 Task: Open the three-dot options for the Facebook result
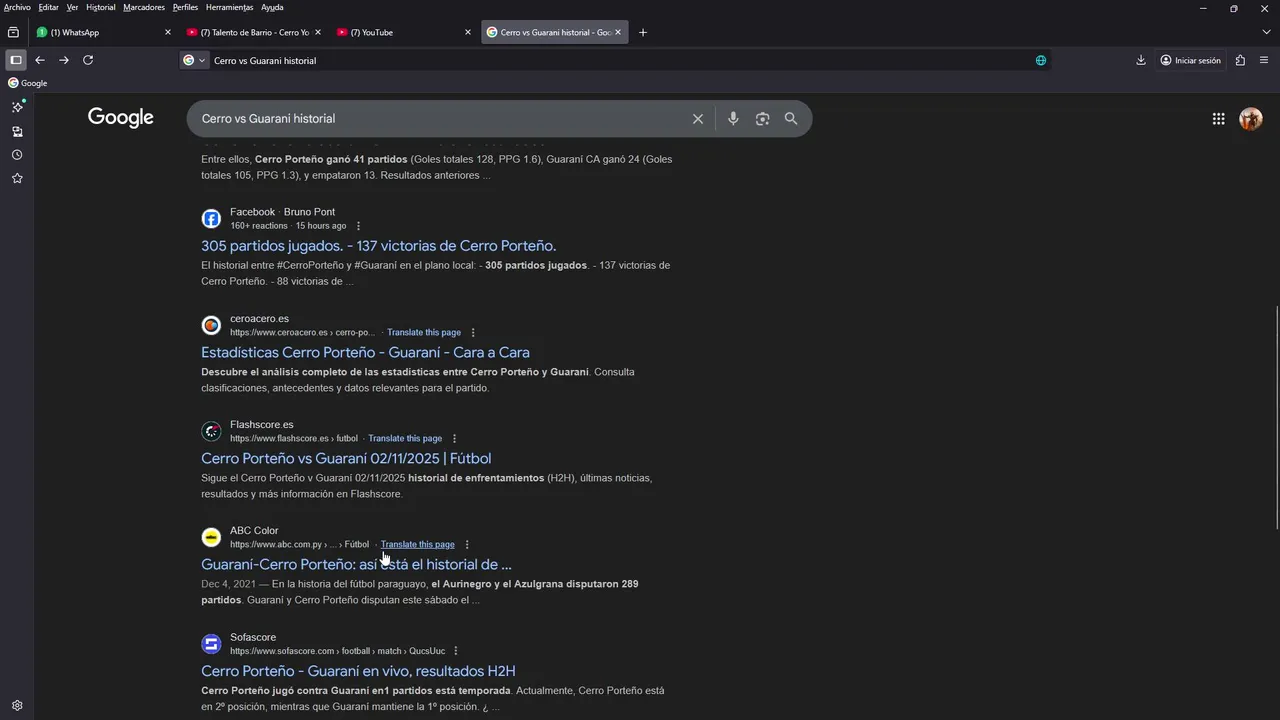click(358, 226)
